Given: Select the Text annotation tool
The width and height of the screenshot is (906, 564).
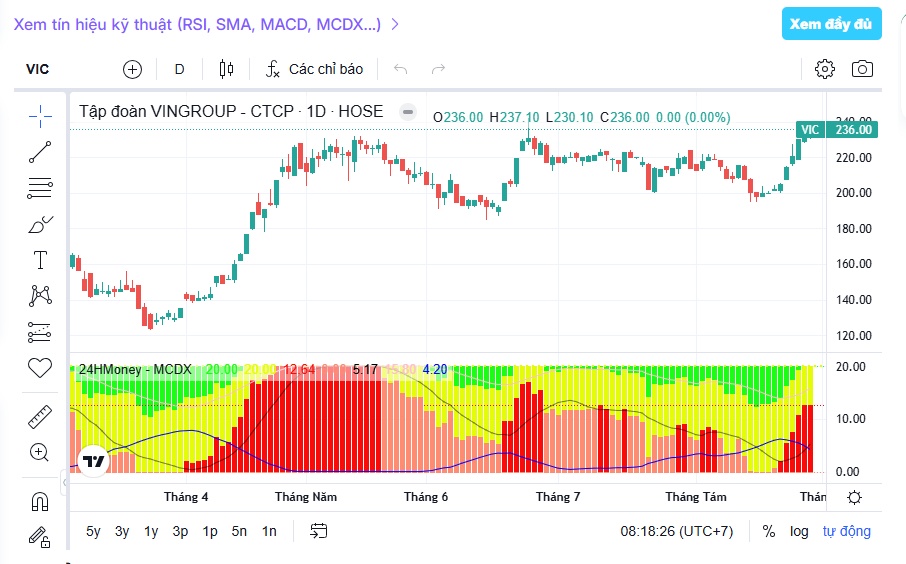Looking at the screenshot, I should (x=40, y=260).
